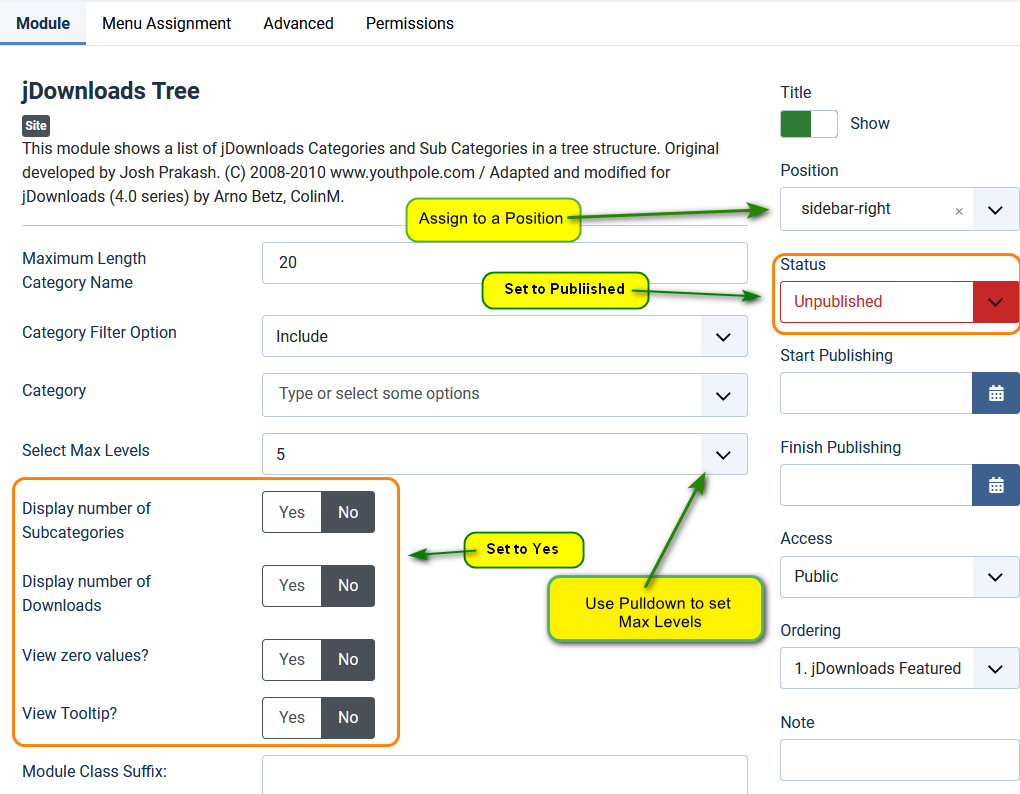Click the Select Max Levels label
The width and height of the screenshot is (1020, 794).
tap(86, 450)
